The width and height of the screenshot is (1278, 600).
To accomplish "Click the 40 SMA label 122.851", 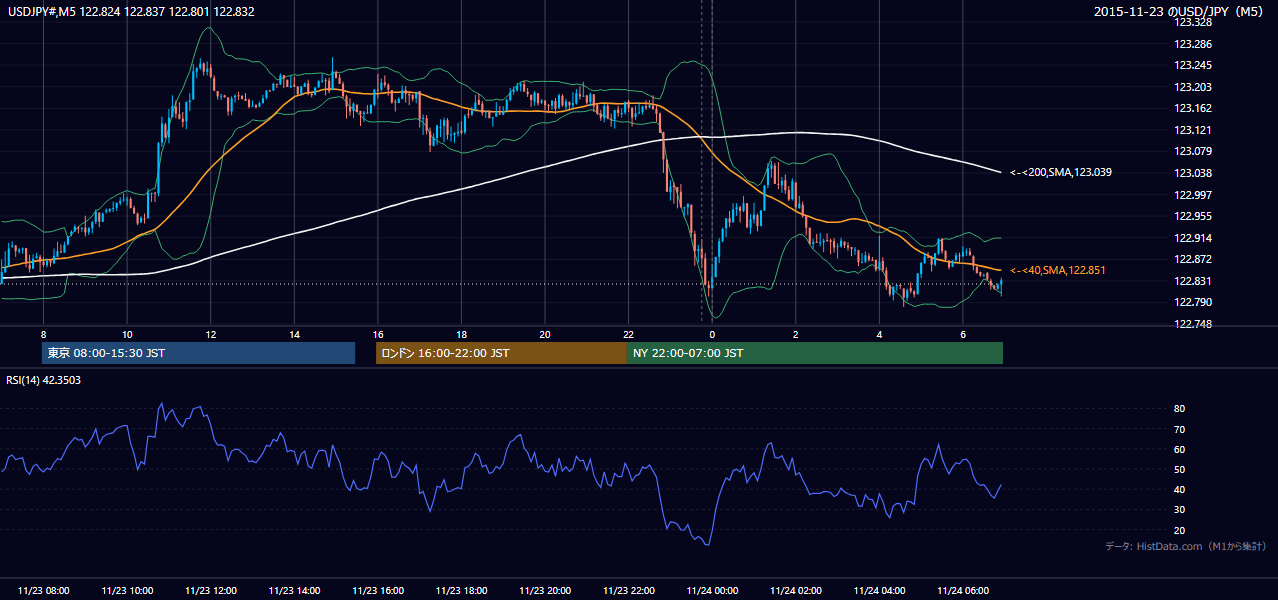I will [1057, 270].
